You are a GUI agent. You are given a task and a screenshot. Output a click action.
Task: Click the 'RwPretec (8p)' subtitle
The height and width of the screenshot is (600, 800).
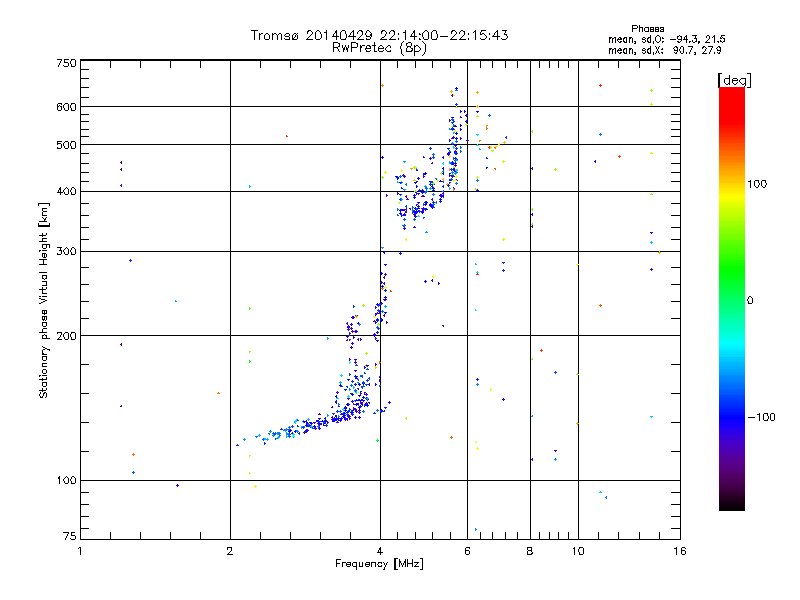(379, 48)
